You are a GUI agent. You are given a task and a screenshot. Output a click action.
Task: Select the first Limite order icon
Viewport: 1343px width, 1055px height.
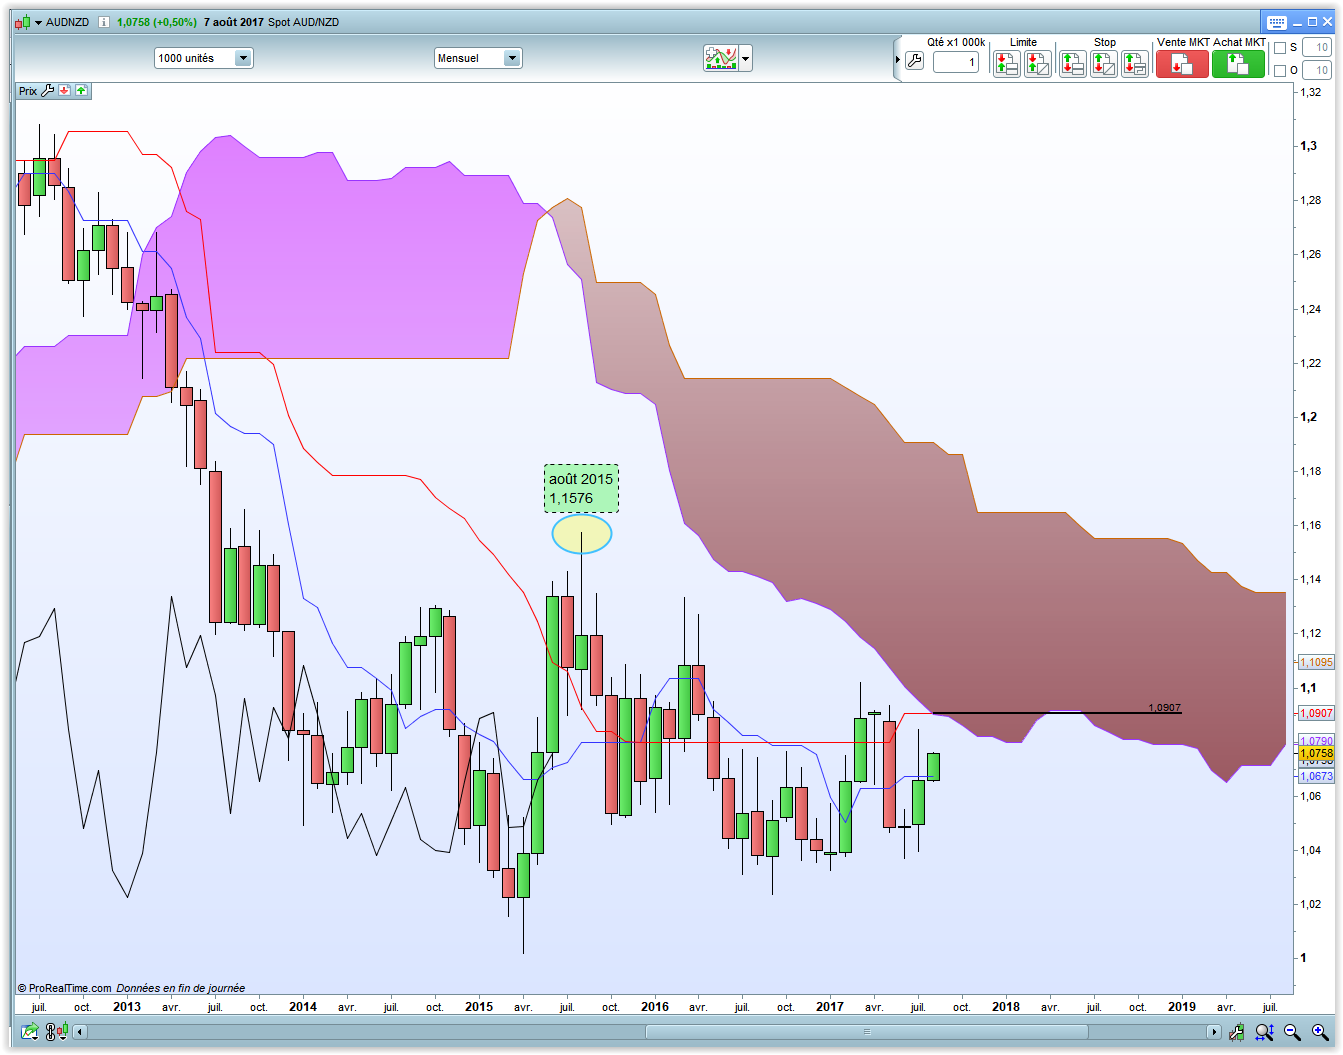[x=1007, y=64]
